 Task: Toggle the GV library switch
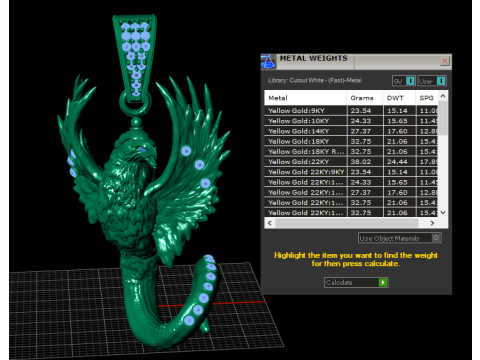tap(411, 81)
